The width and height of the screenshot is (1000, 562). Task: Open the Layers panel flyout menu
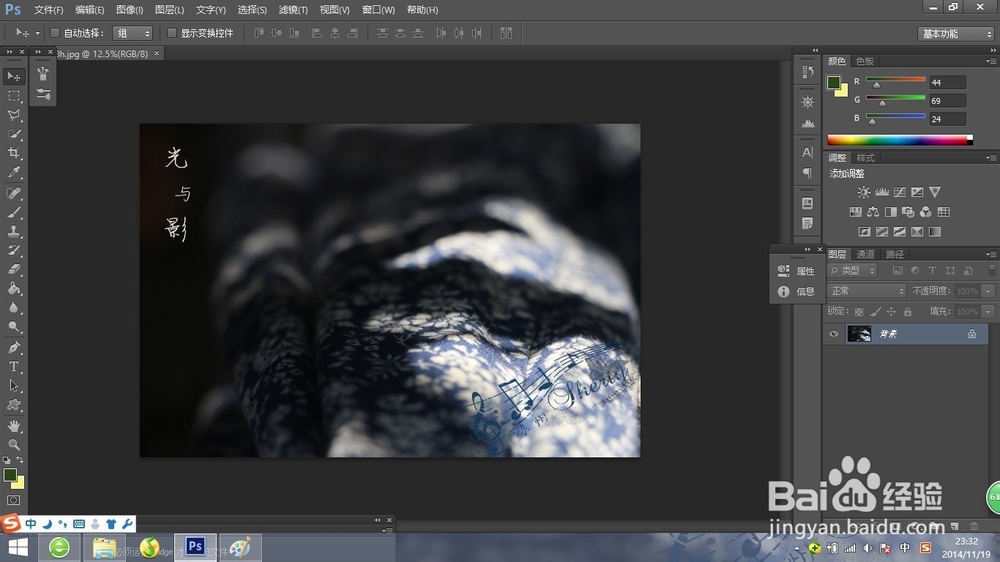[x=990, y=254]
